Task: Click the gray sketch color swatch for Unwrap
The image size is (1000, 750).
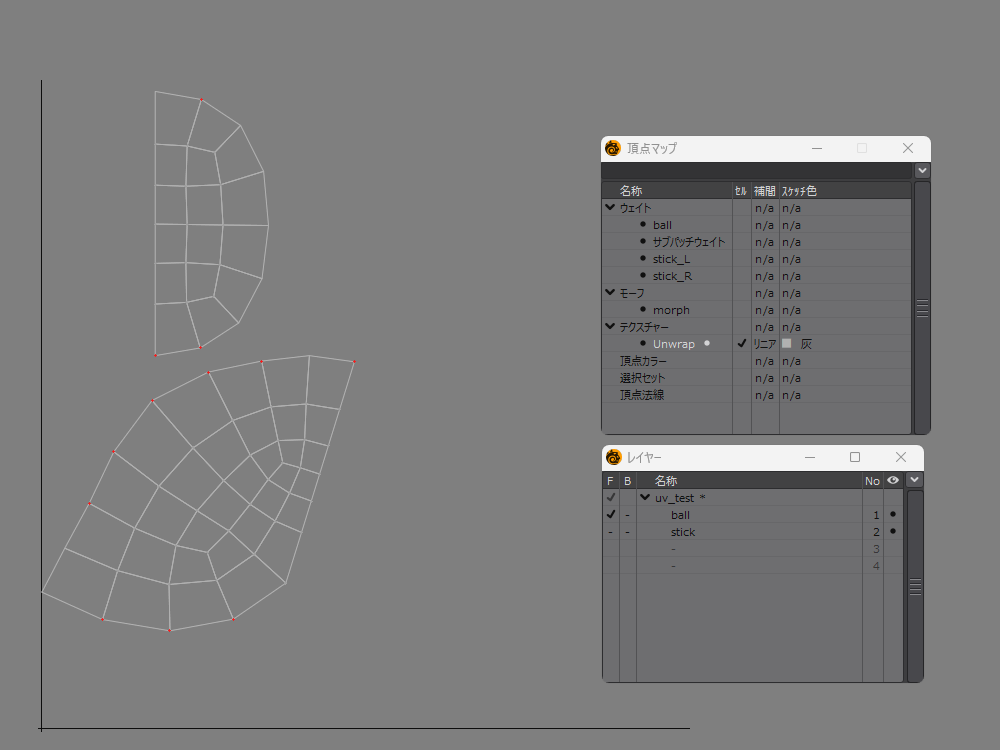Action: 787,344
